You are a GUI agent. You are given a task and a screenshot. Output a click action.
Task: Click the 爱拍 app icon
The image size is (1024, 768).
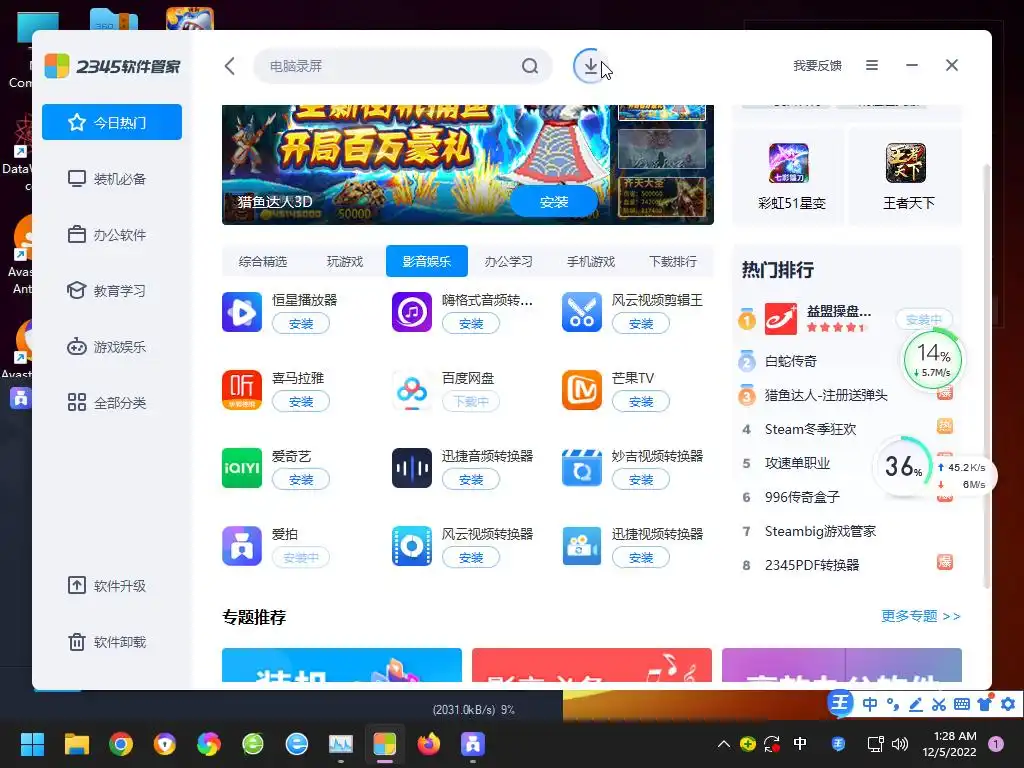pyautogui.click(x=242, y=546)
